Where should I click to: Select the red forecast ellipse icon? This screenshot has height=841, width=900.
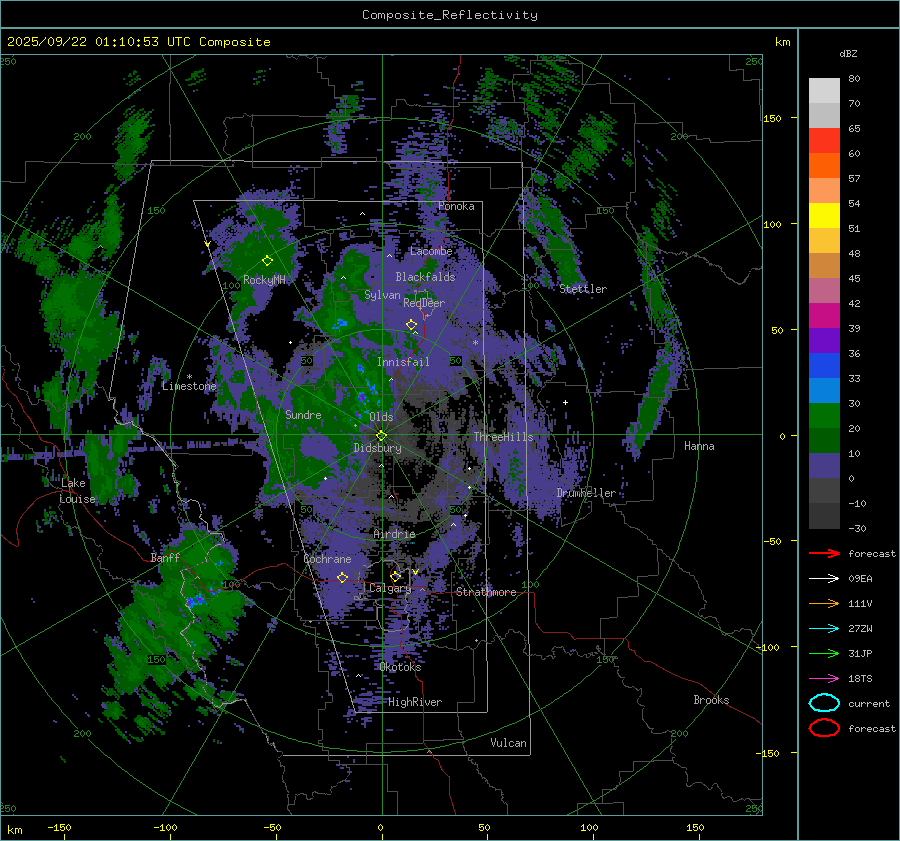pos(823,728)
